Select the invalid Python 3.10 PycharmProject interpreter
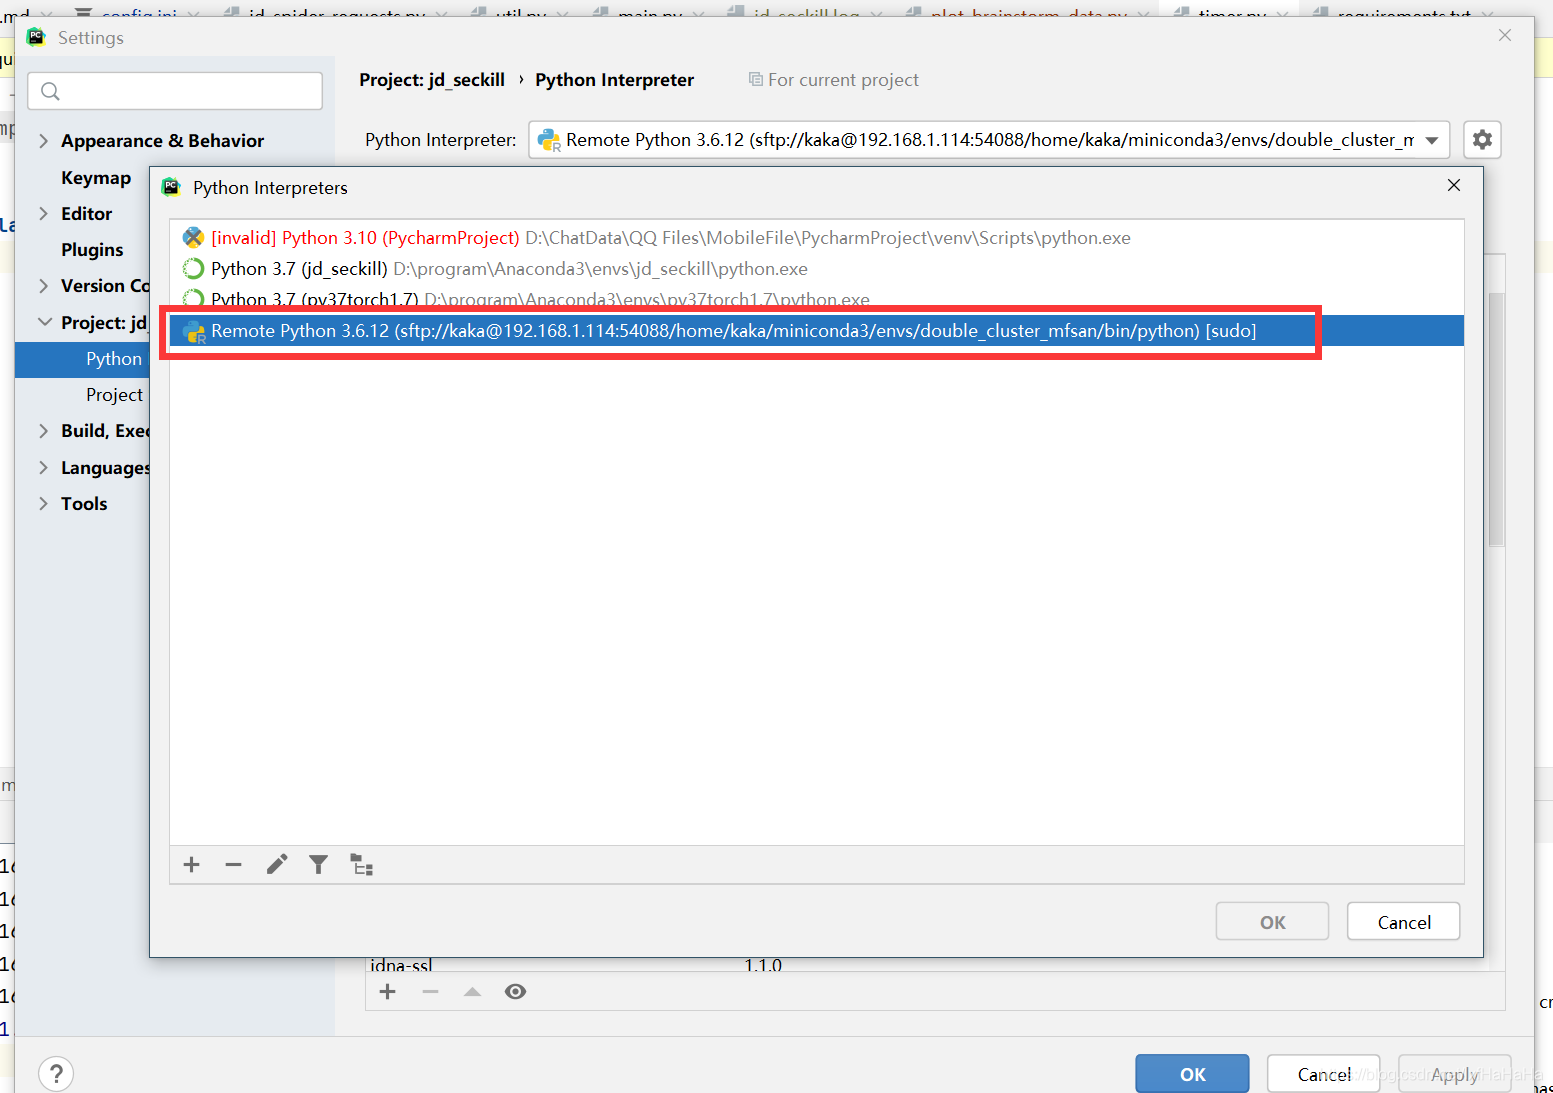This screenshot has height=1093, width=1553. [x=816, y=238]
